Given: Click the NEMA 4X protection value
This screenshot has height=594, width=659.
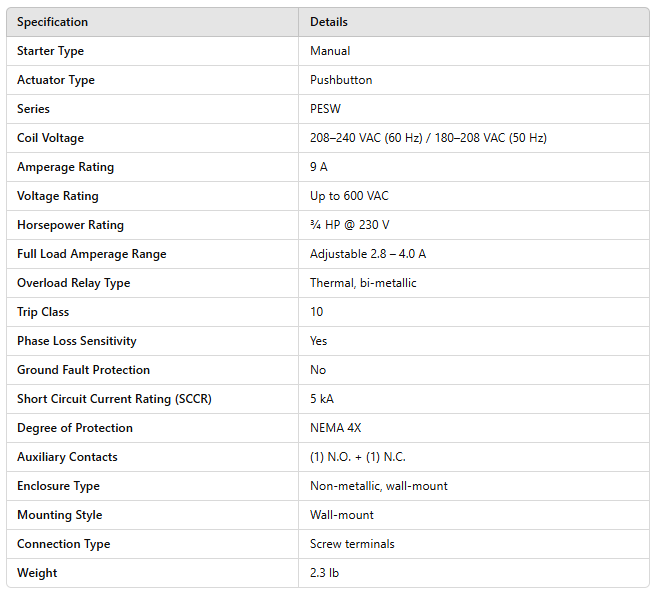Looking at the screenshot, I should (335, 428).
